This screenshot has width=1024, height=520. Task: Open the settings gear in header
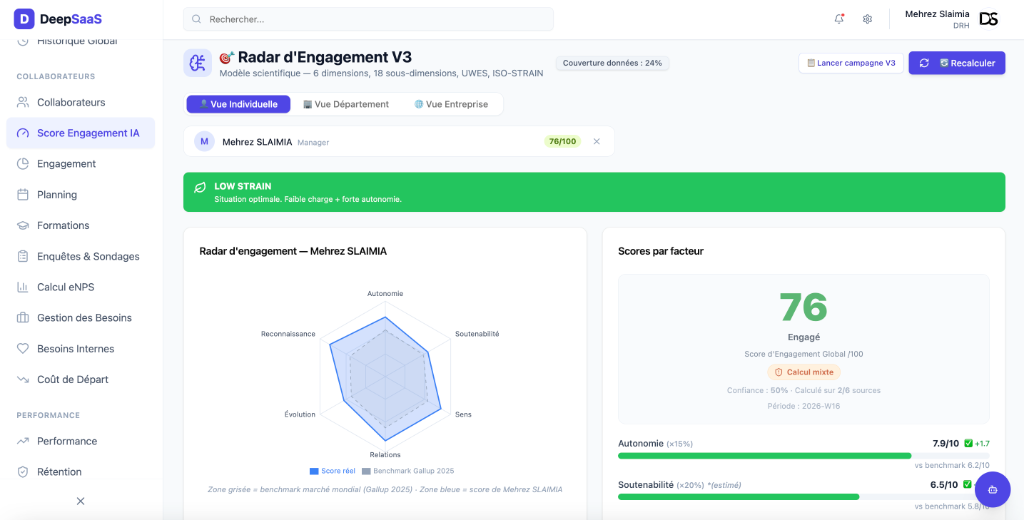point(867,19)
